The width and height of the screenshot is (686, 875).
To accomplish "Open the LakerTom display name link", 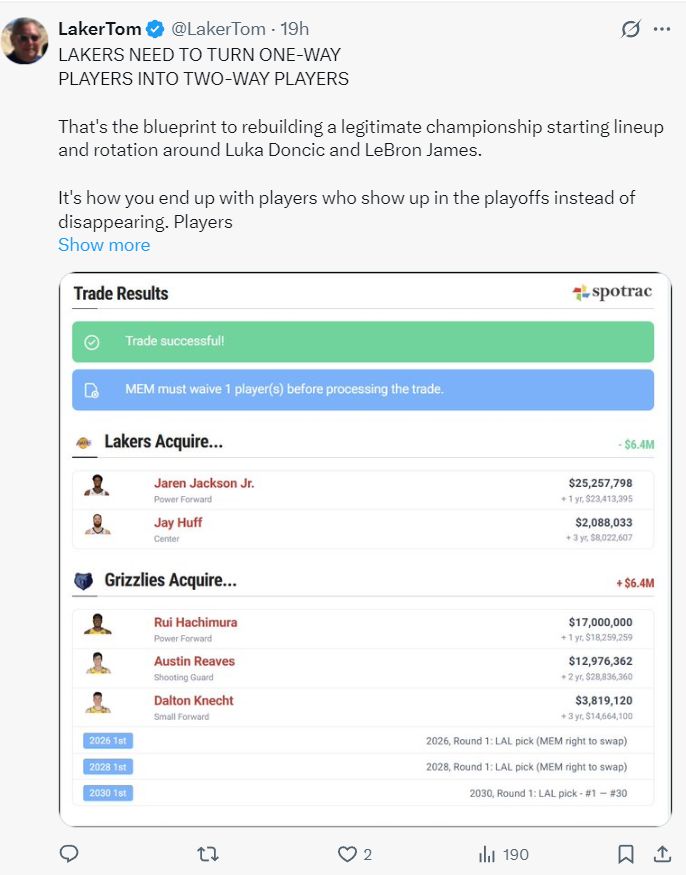I will (100, 29).
